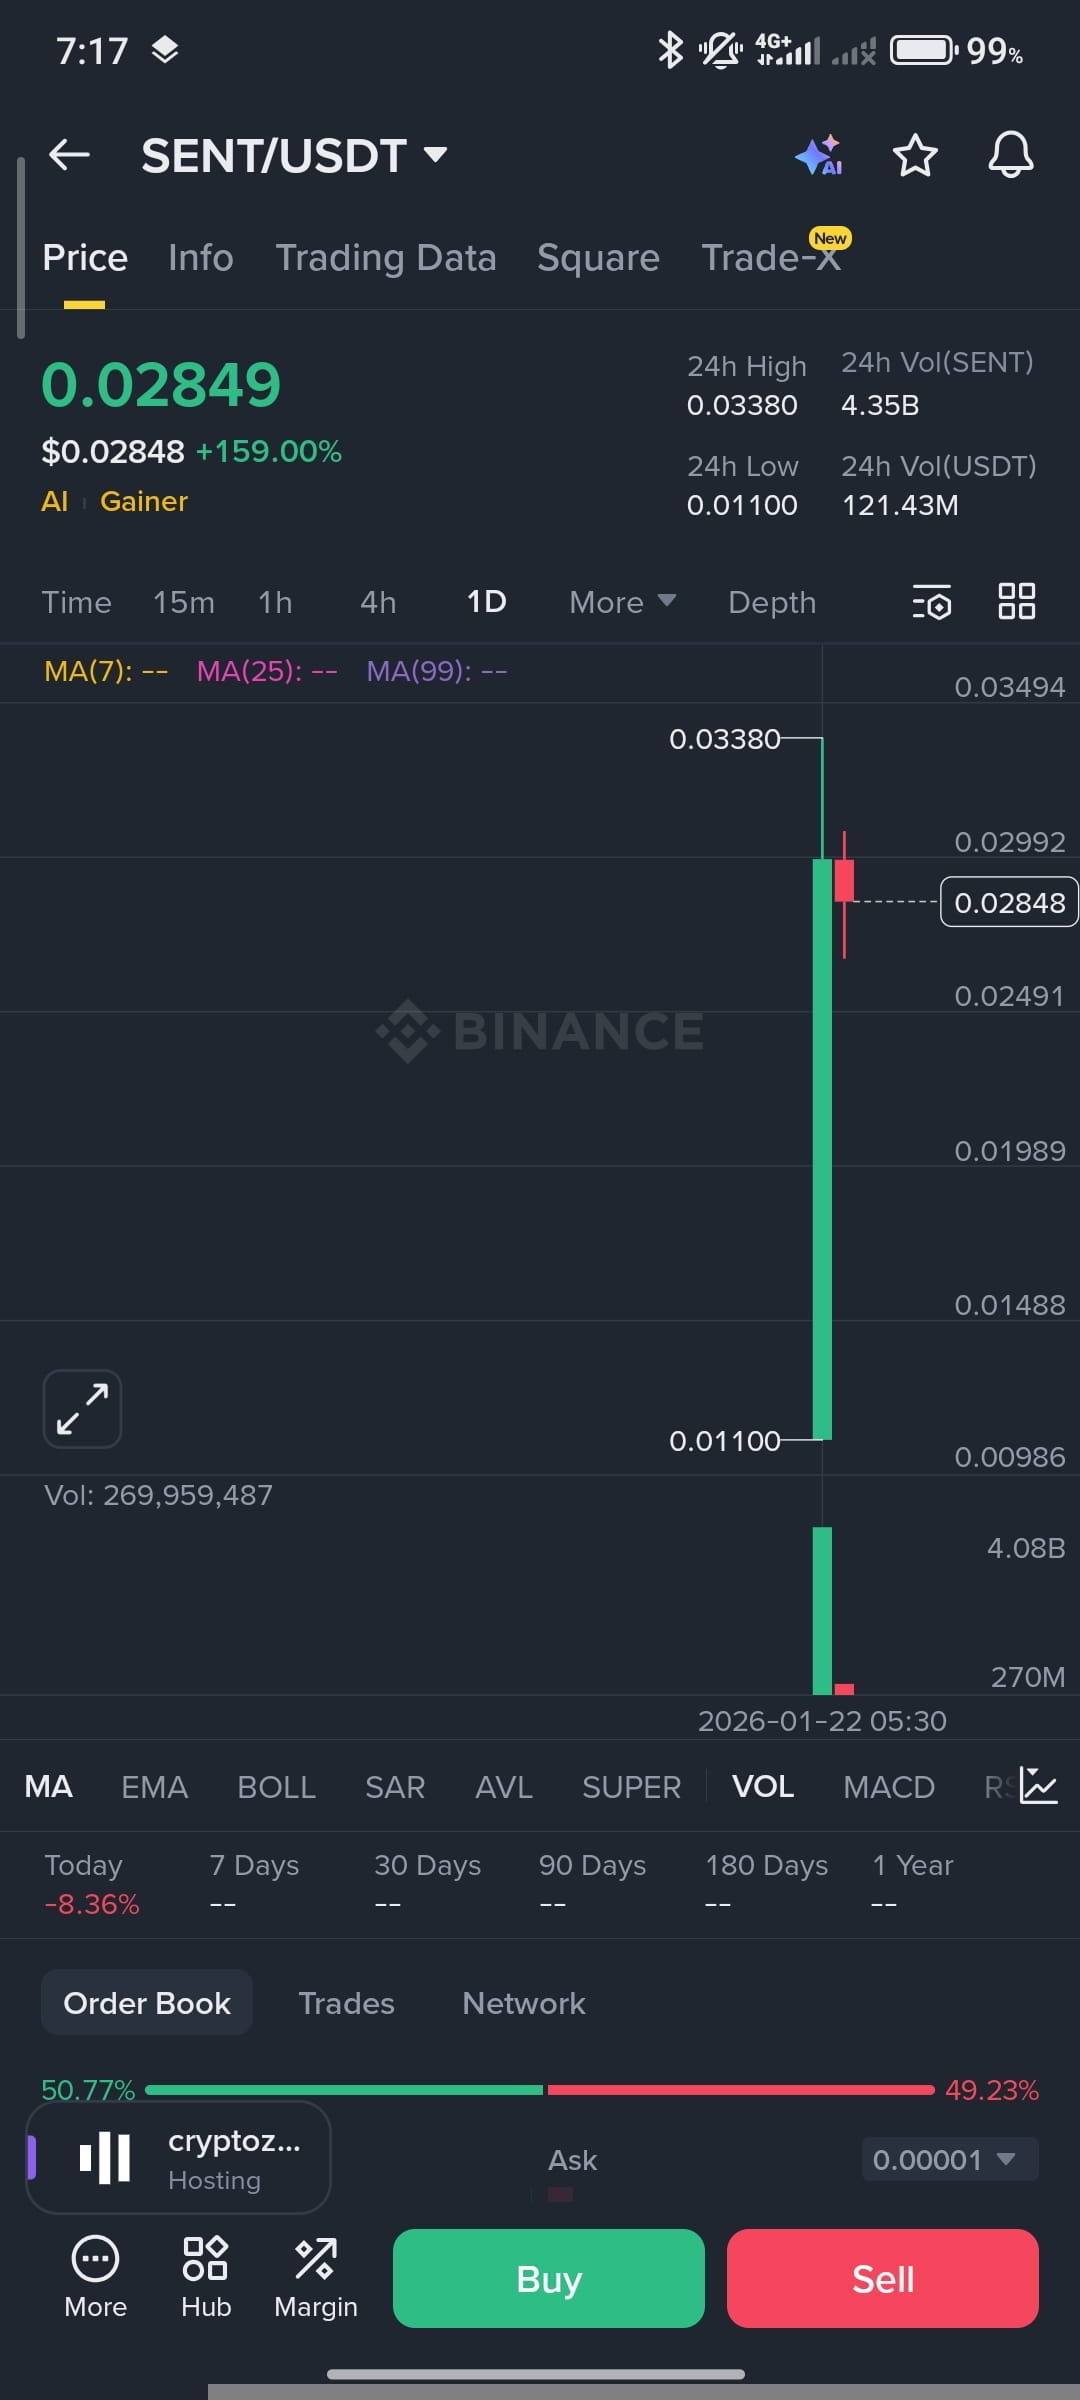Toggle the VOL indicator

tap(763, 1786)
